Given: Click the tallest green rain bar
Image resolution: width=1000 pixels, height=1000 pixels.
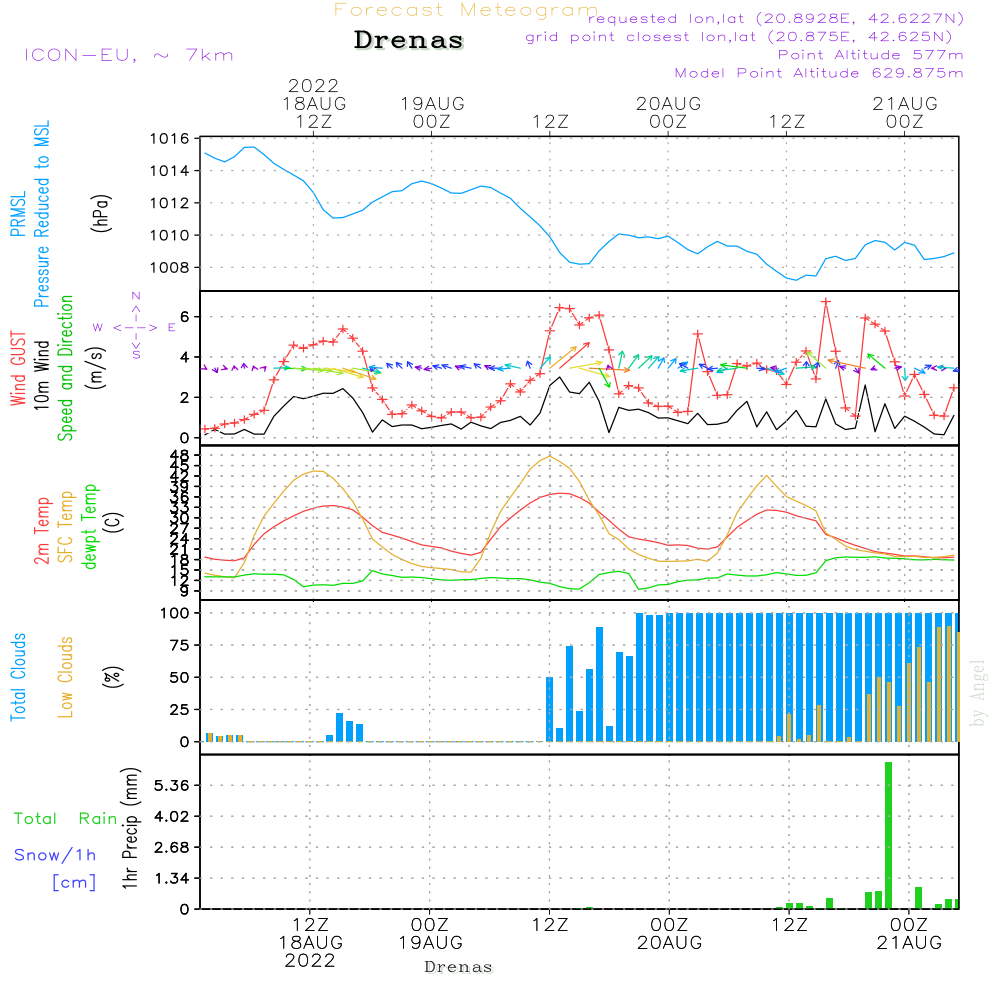Looking at the screenshot, I should pyautogui.click(x=888, y=835).
